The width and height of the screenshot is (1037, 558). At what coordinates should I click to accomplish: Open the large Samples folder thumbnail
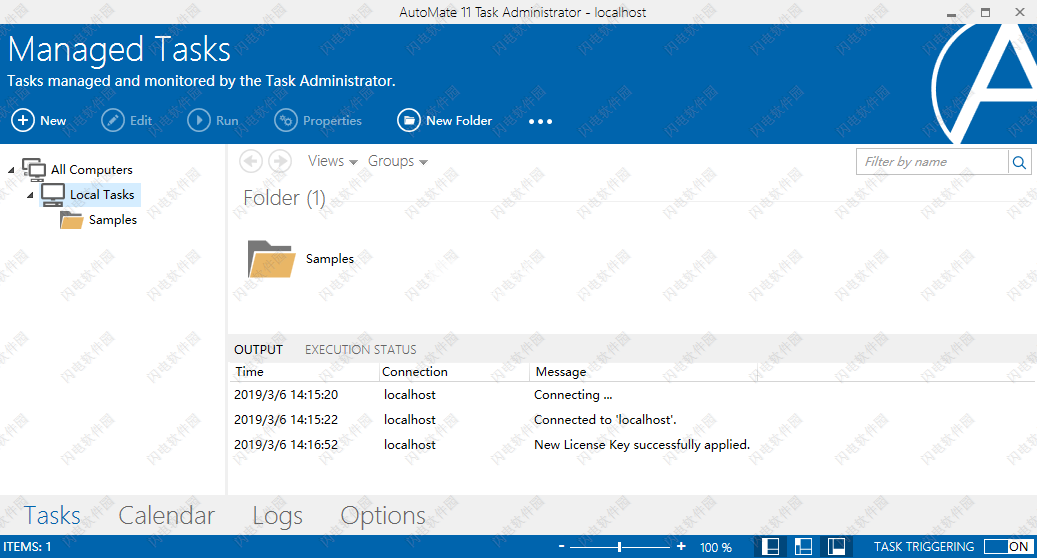coord(271,259)
